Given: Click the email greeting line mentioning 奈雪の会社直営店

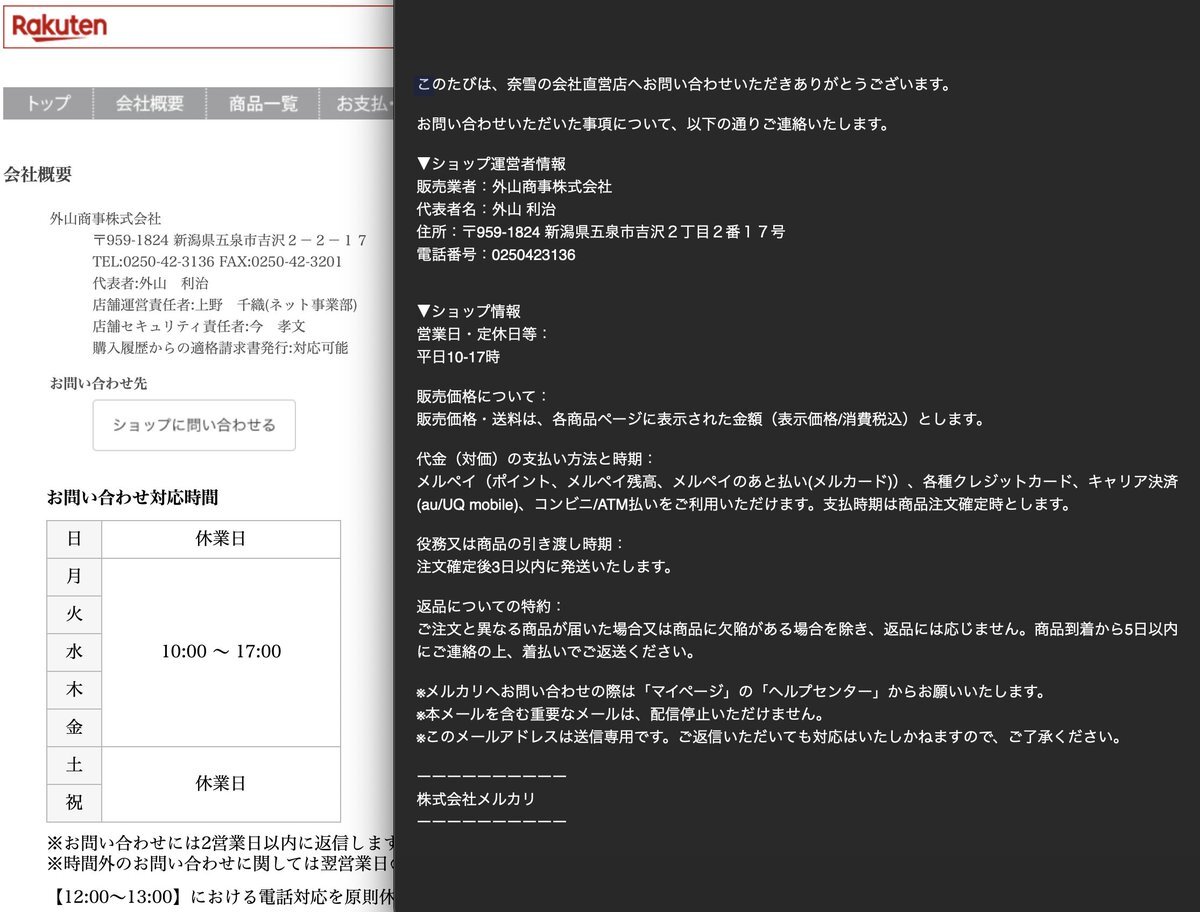Looking at the screenshot, I should click(683, 84).
